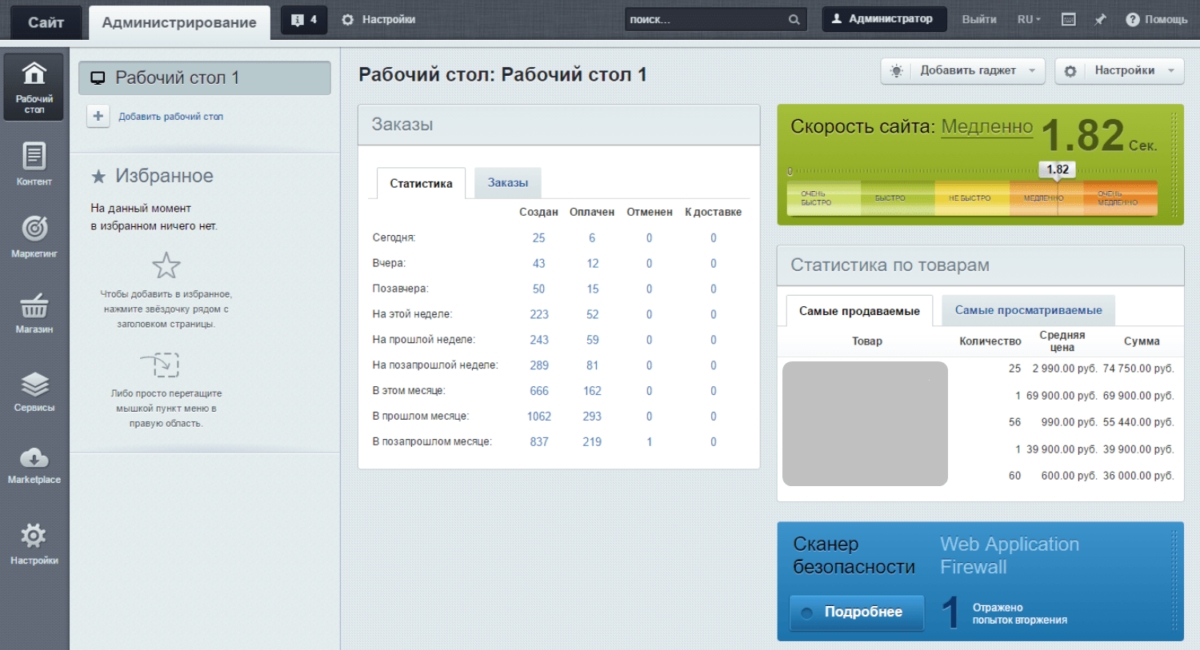
Task: Open the Самые продаваемые tab
Action: (x=859, y=311)
